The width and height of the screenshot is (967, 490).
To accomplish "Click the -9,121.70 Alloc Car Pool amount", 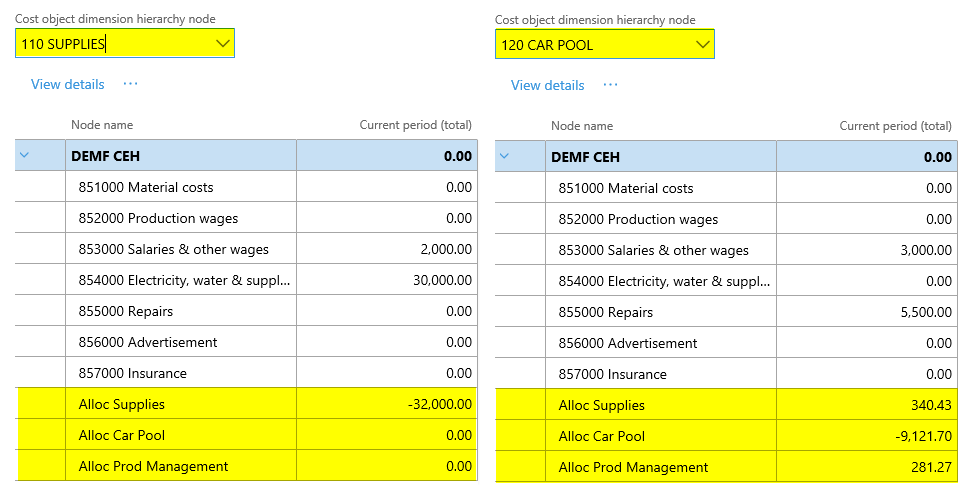I will click(x=921, y=436).
